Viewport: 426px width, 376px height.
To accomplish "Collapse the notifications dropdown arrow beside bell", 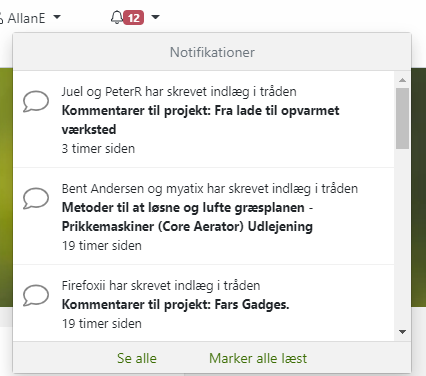I will coord(155,17).
